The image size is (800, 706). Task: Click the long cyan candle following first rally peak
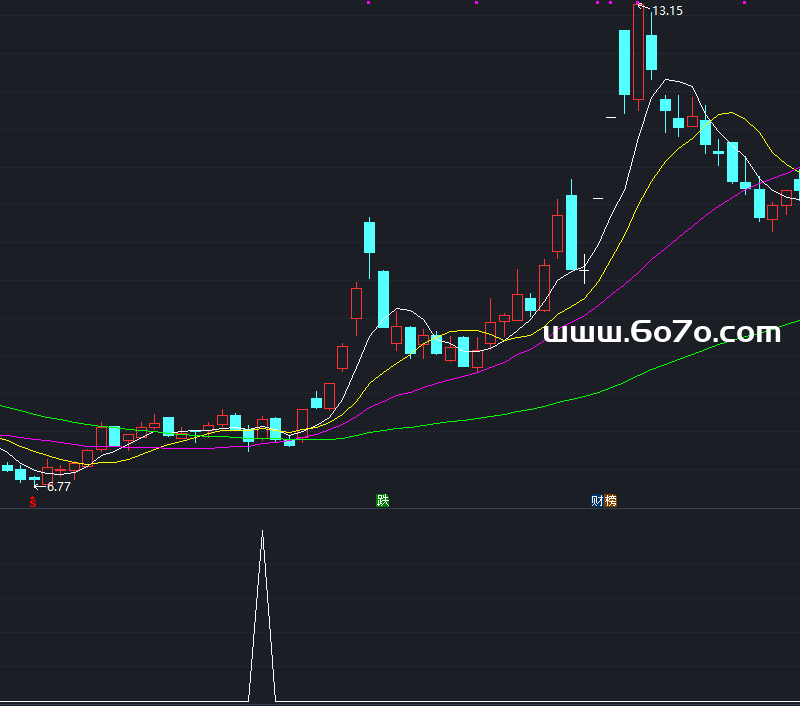[383, 298]
